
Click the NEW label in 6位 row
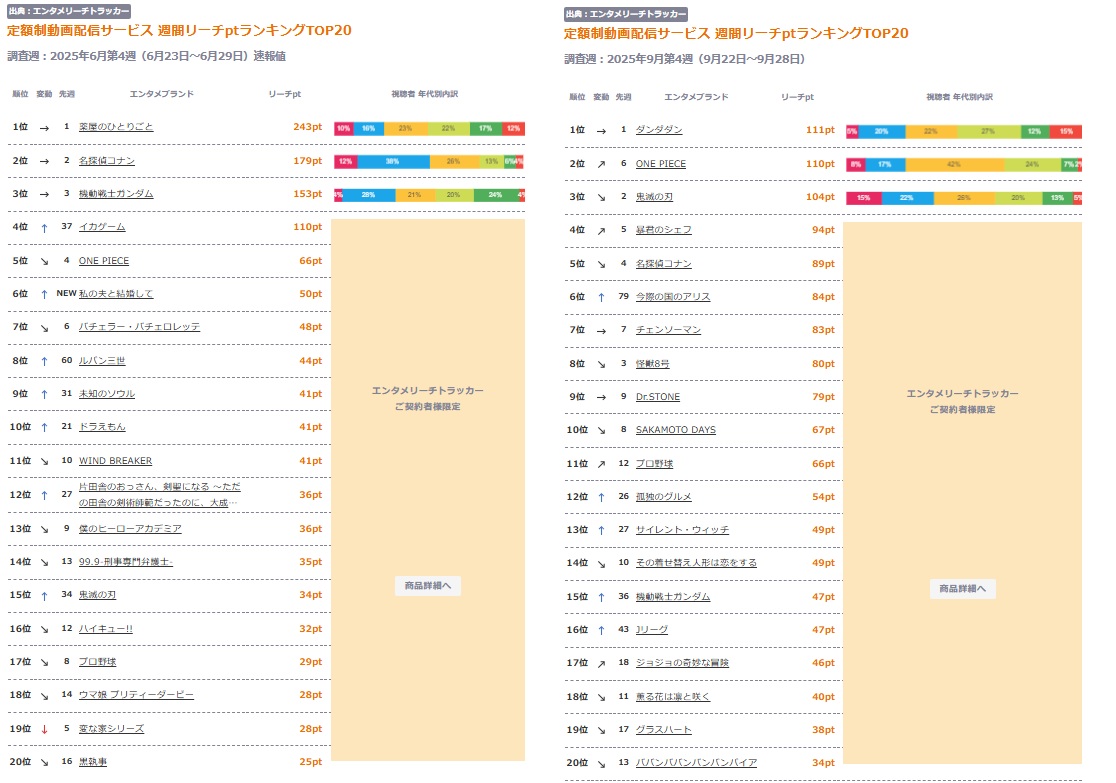pos(66,293)
